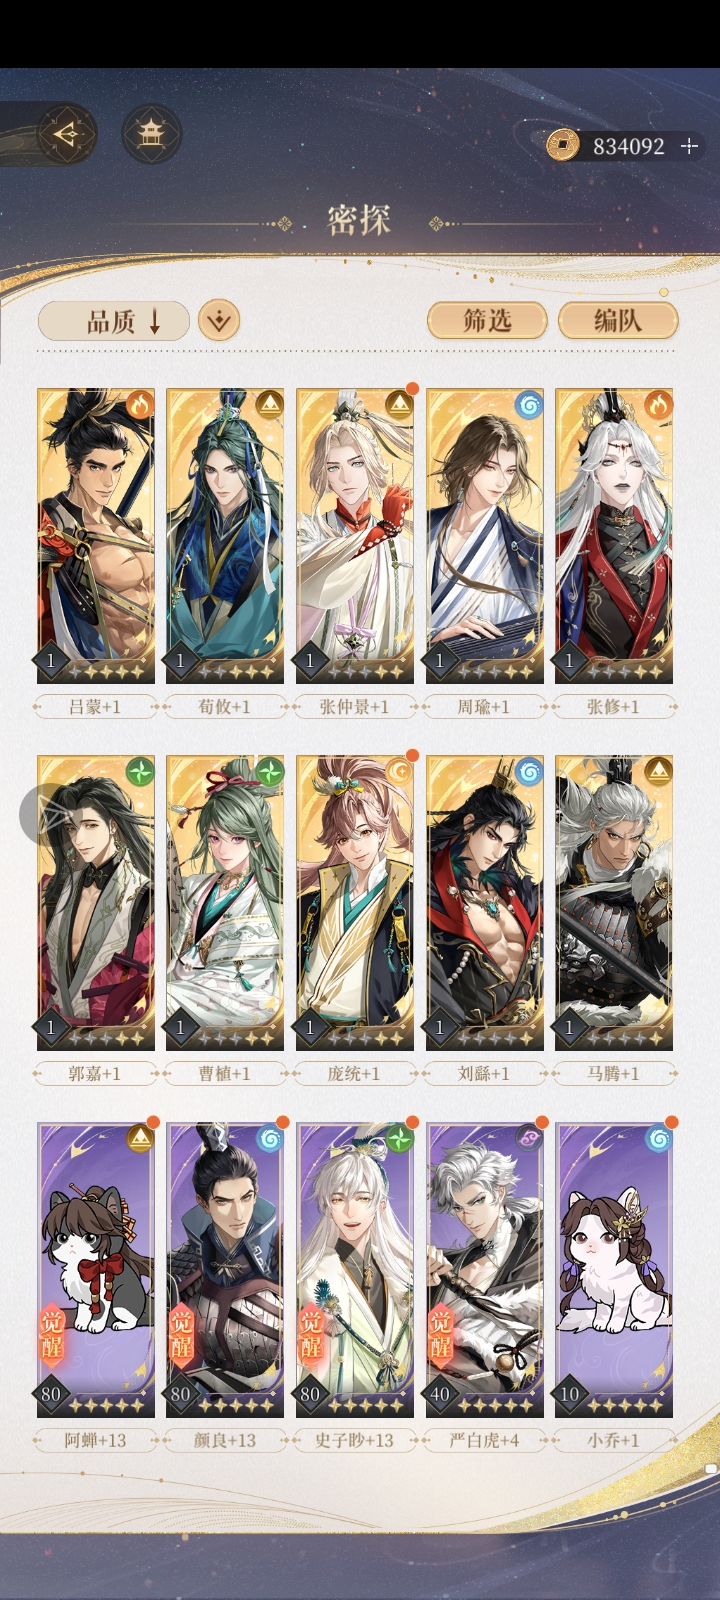Tap the gold coin currency icon
This screenshot has height=1600, width=720.
pos(563,146)
